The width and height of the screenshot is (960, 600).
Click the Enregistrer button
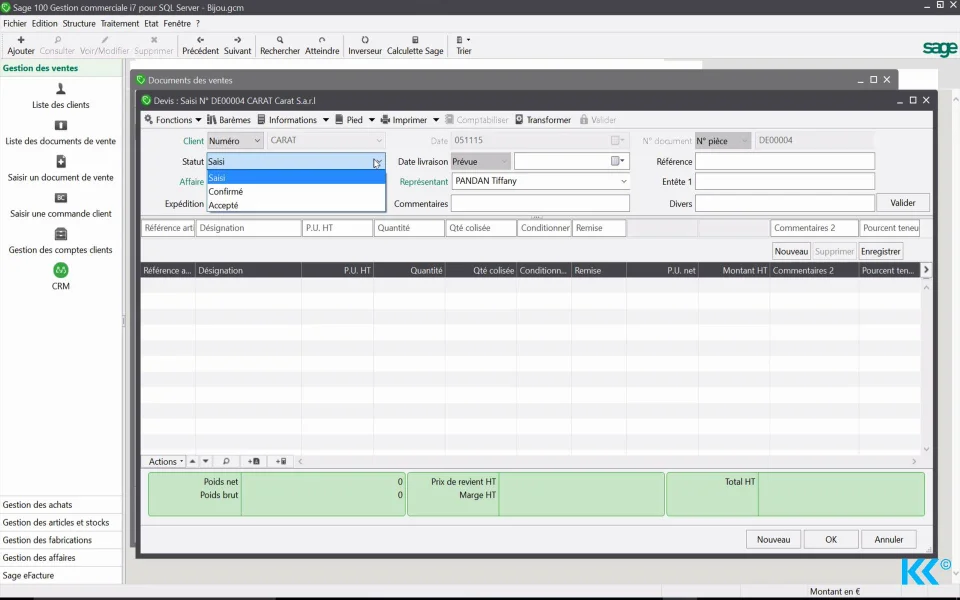(880, 251)
